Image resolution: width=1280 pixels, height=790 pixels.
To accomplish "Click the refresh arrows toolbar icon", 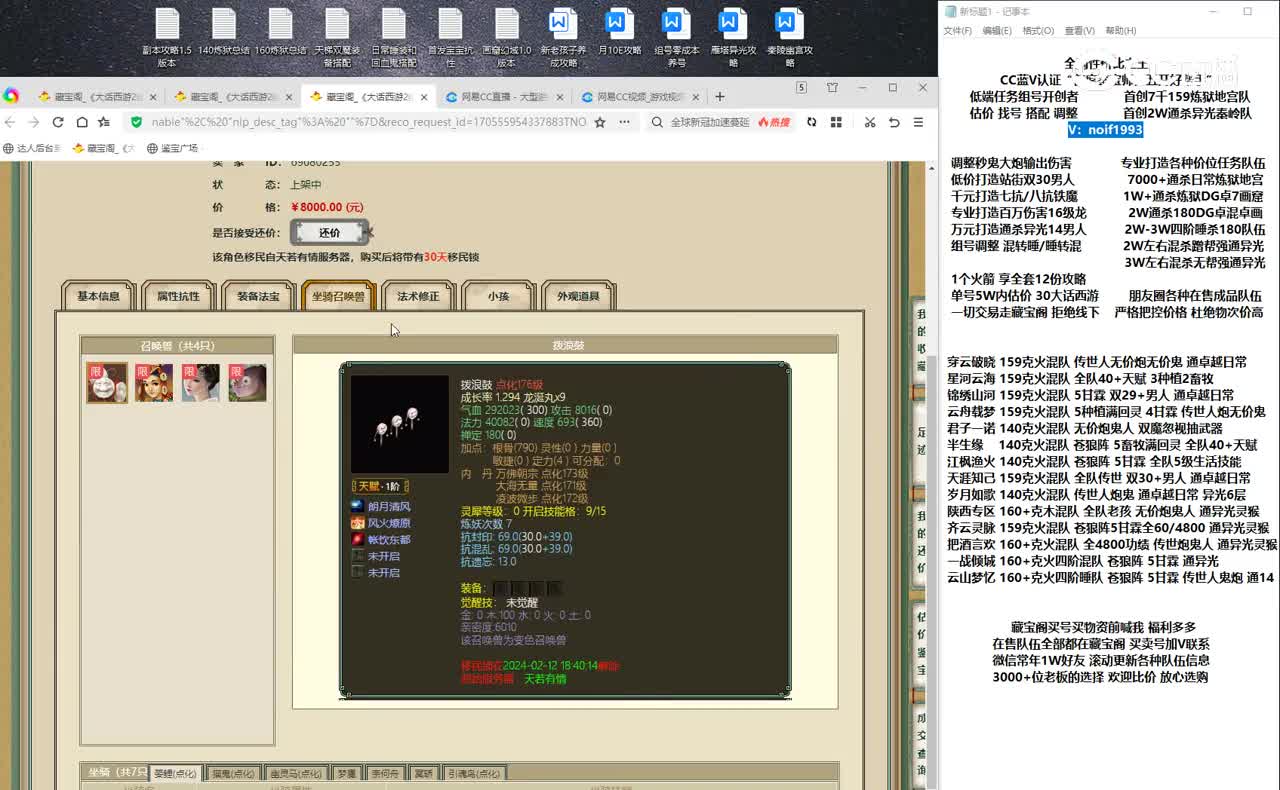I will click(x=811, y=122).
